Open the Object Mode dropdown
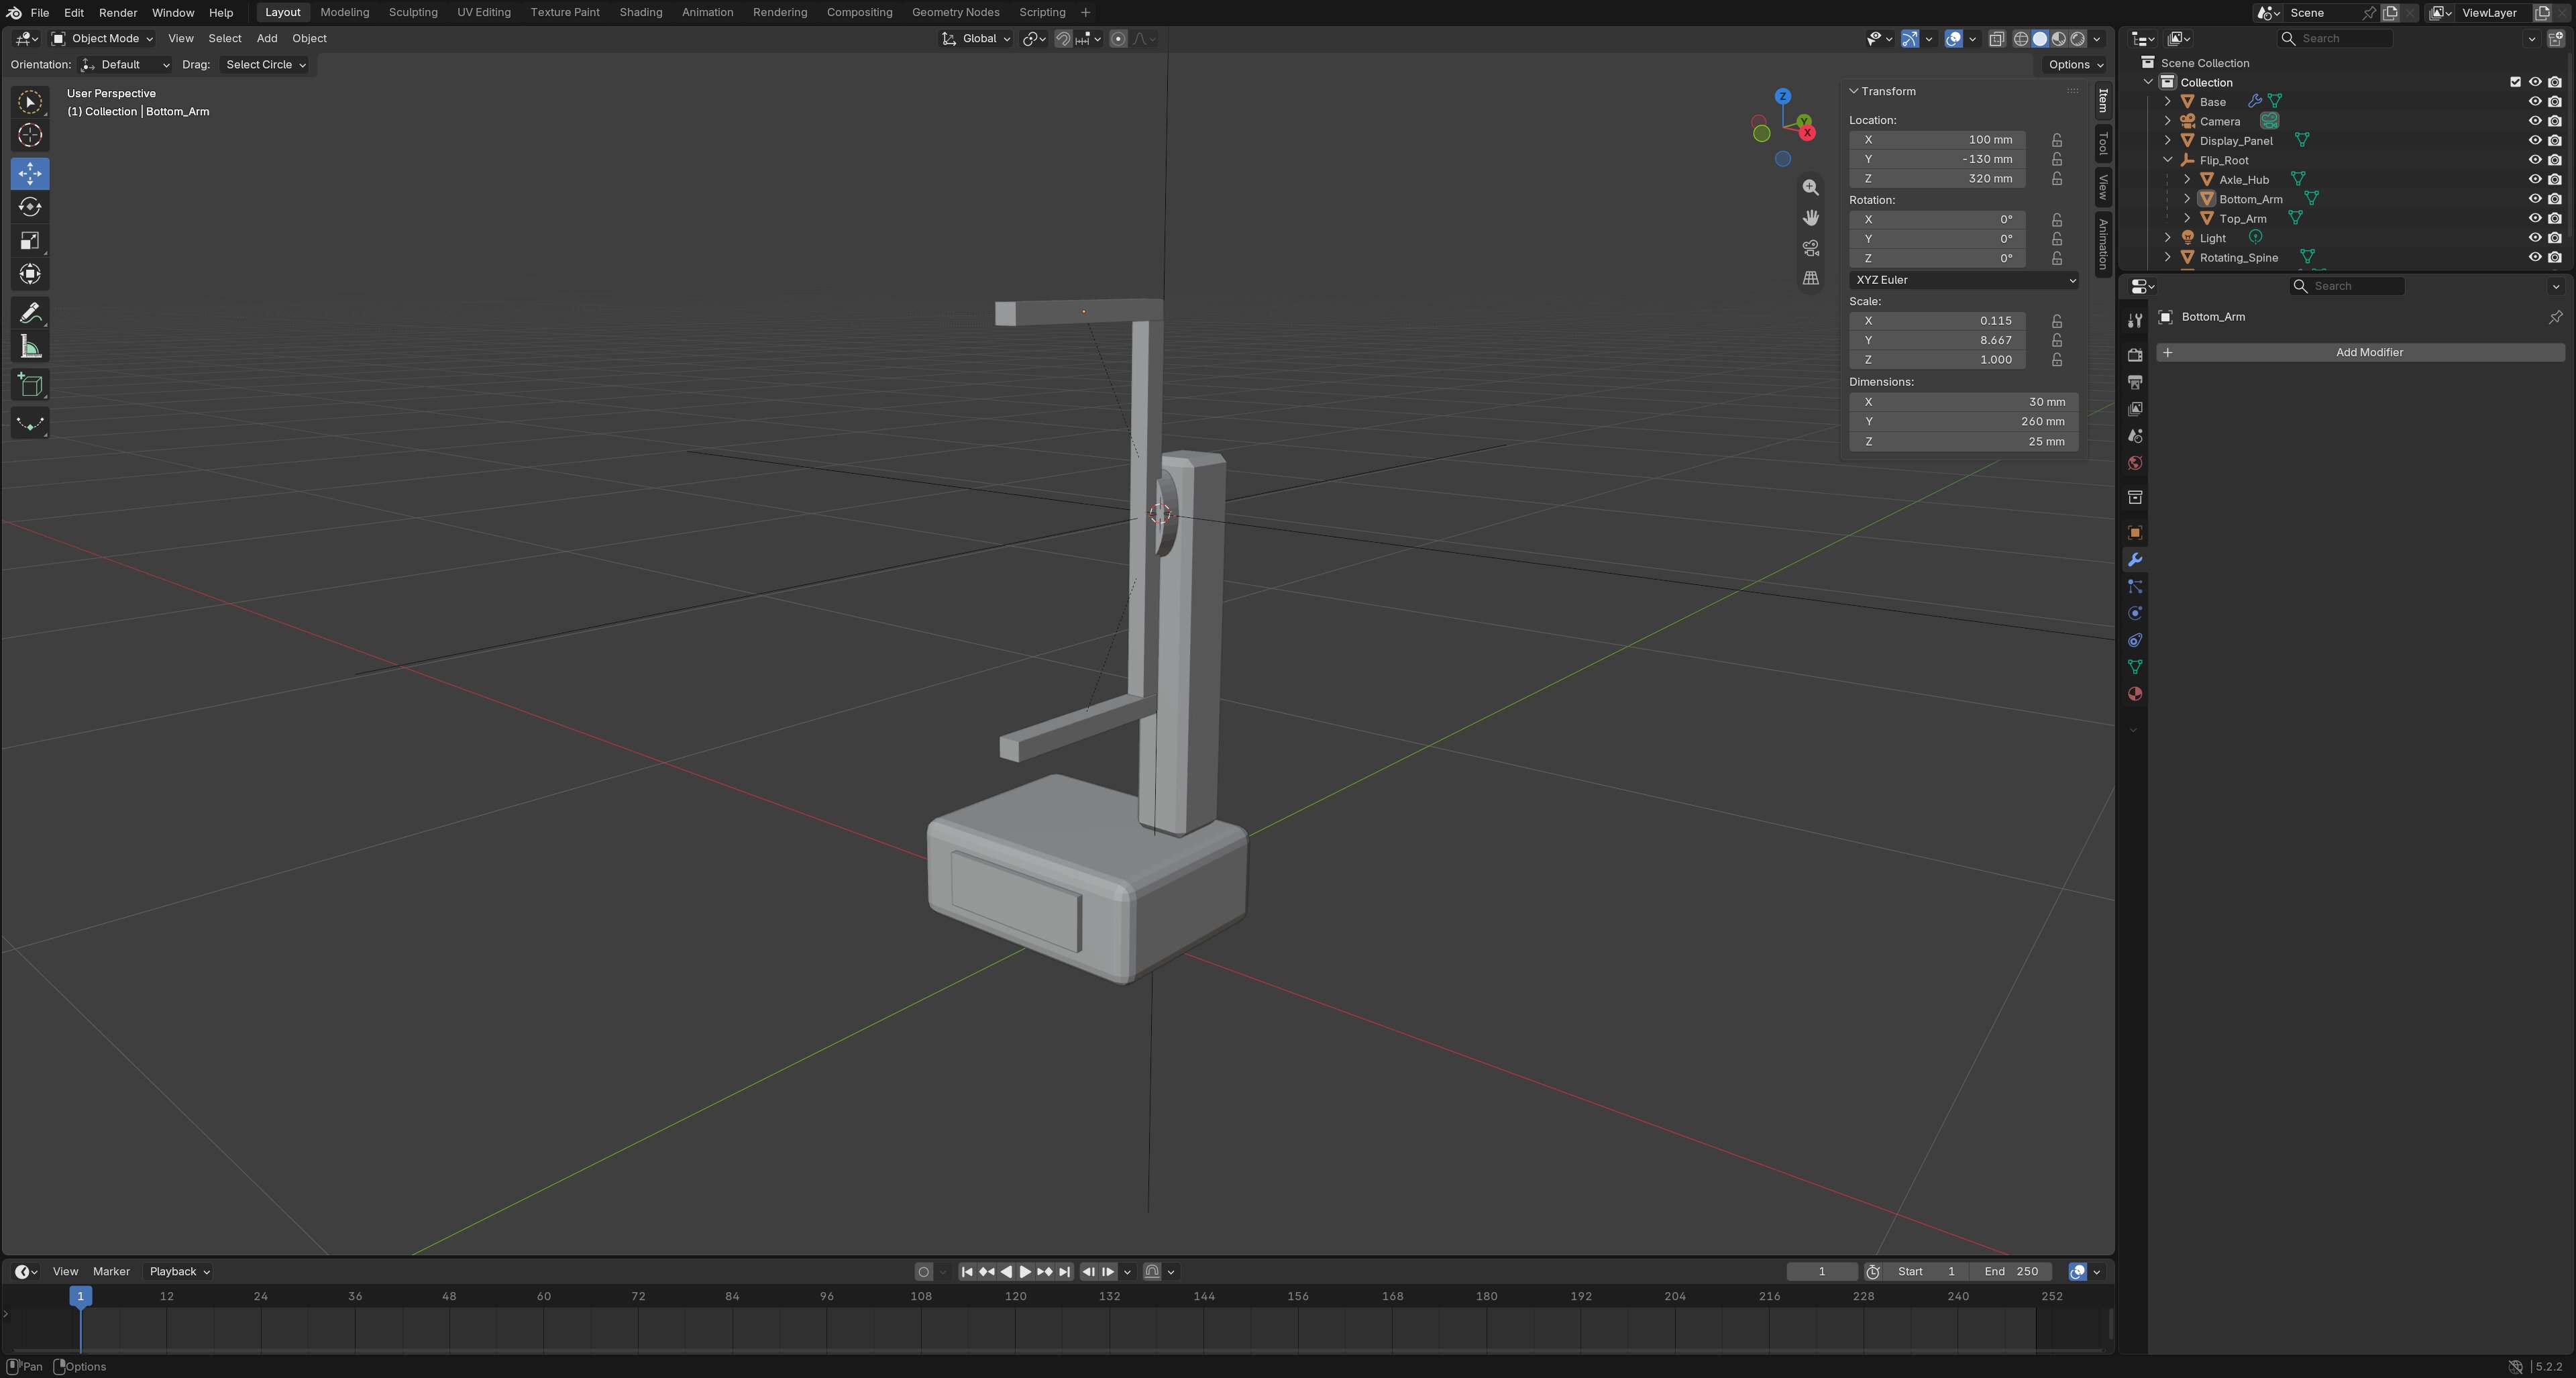Viewport: 2576px width, 1378px height. tap(102, 38)
